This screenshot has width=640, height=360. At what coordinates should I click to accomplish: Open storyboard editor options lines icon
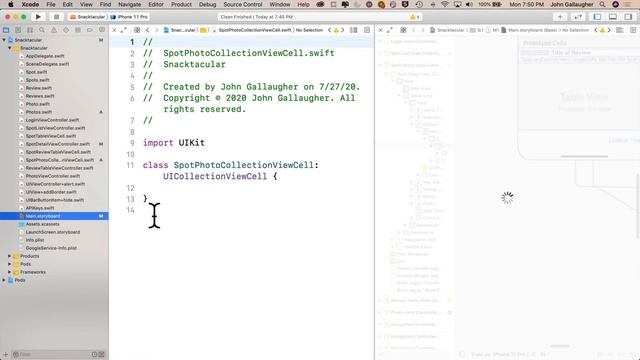tap(620, 30)
